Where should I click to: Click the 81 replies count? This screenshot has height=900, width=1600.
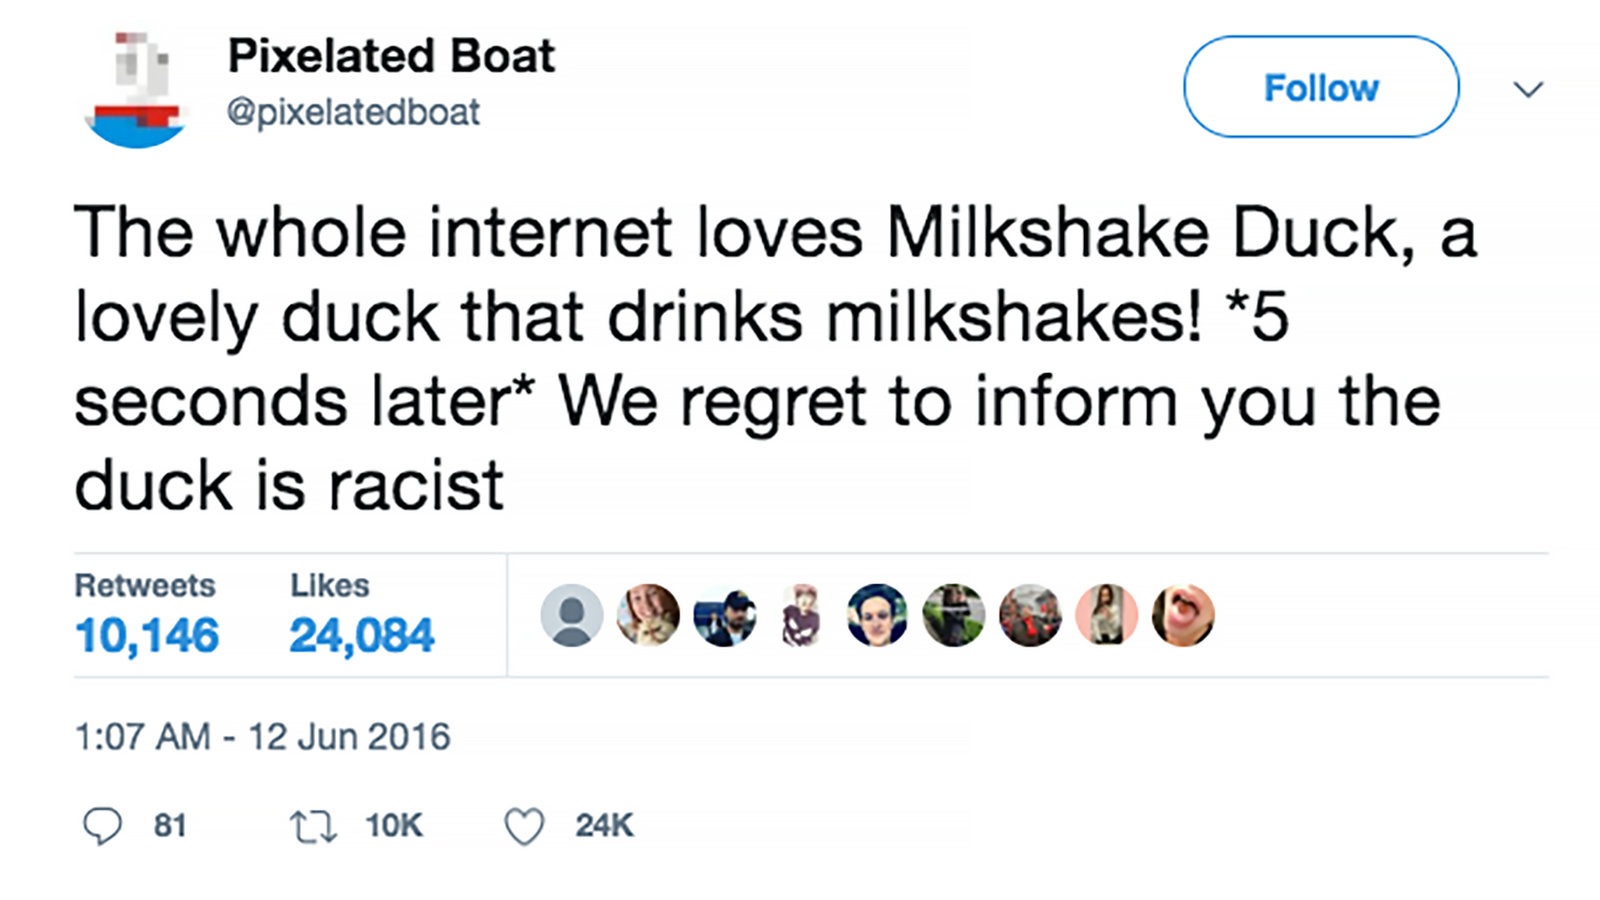point(170,826)
